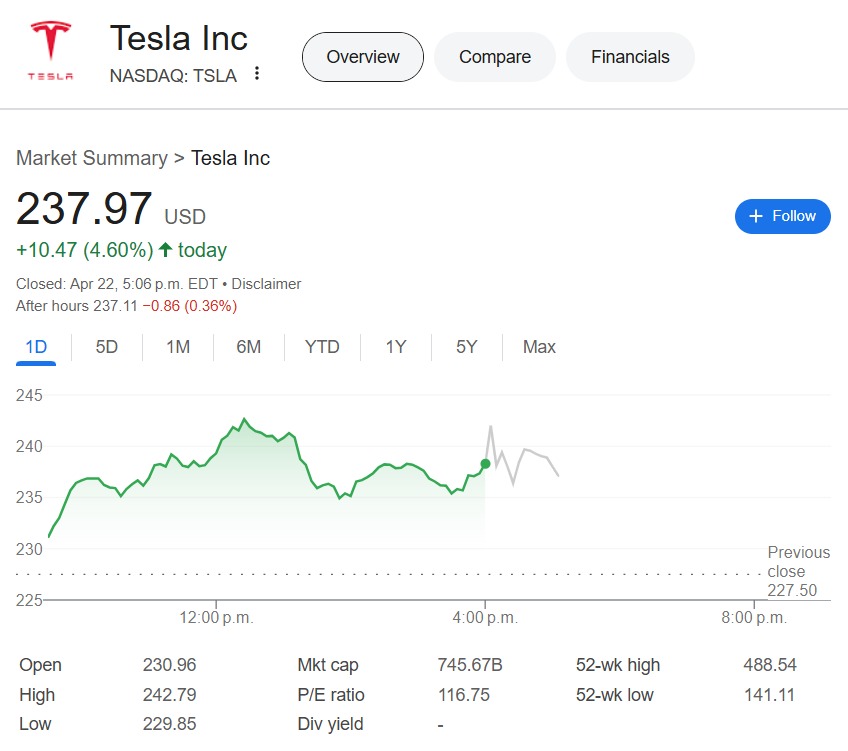Screen dimensions: 848x751
Task: Select the YTD chart range
Action: (x=322, y=347)
